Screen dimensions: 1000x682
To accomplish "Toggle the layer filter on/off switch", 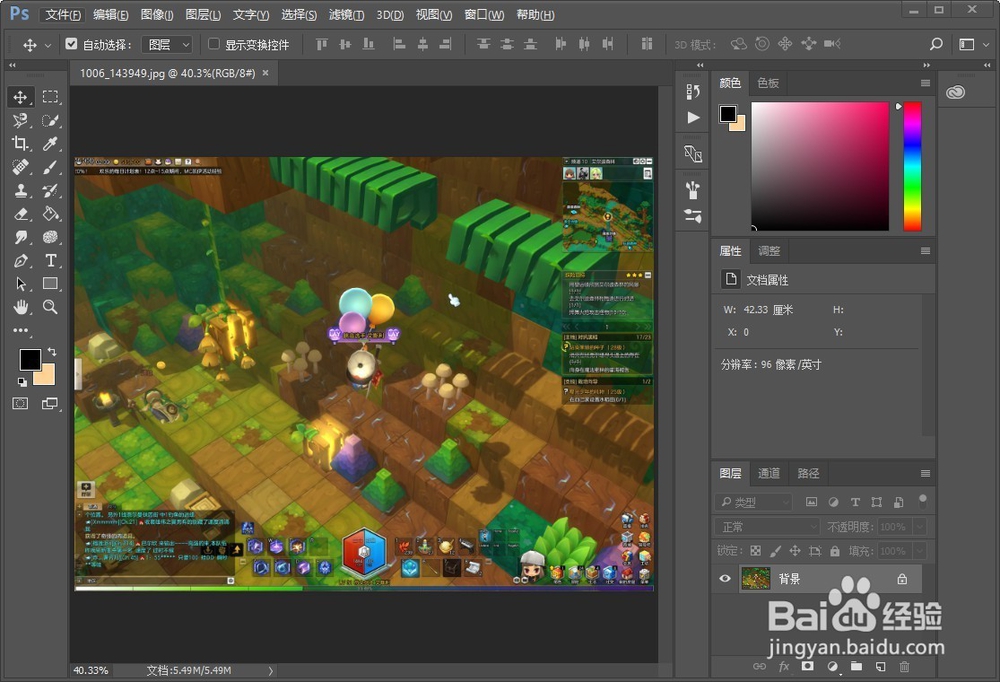I will click(922, 500).
